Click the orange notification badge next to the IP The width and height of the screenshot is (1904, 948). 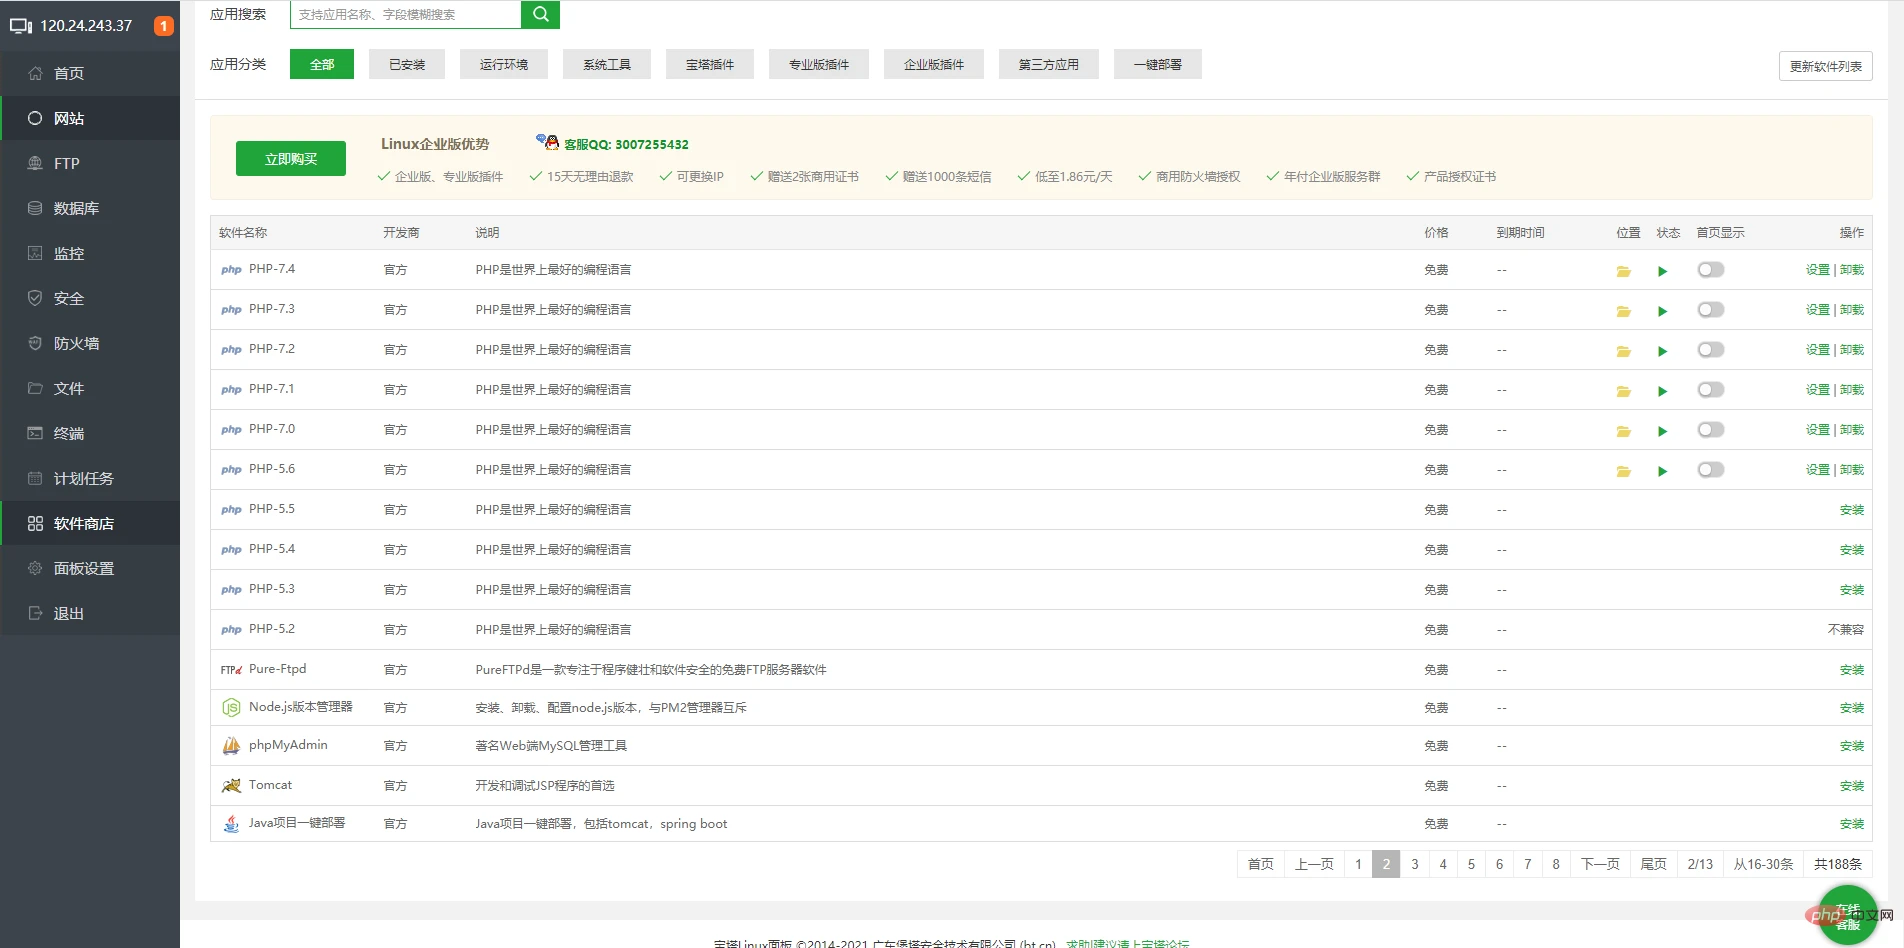pos(163,26)
